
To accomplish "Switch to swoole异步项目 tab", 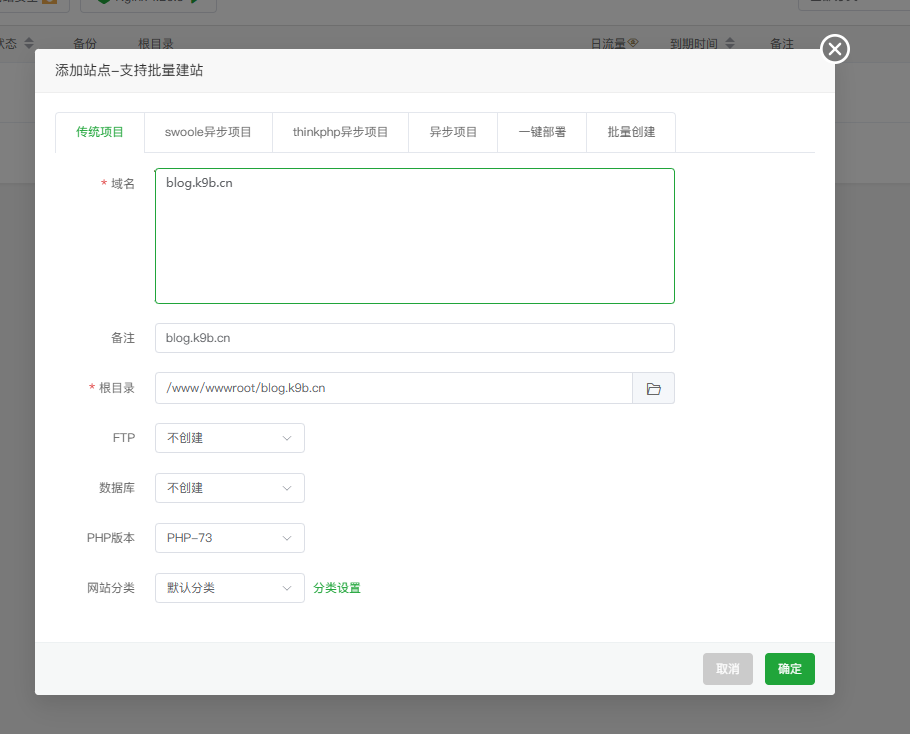I will [x=208, y=132].
